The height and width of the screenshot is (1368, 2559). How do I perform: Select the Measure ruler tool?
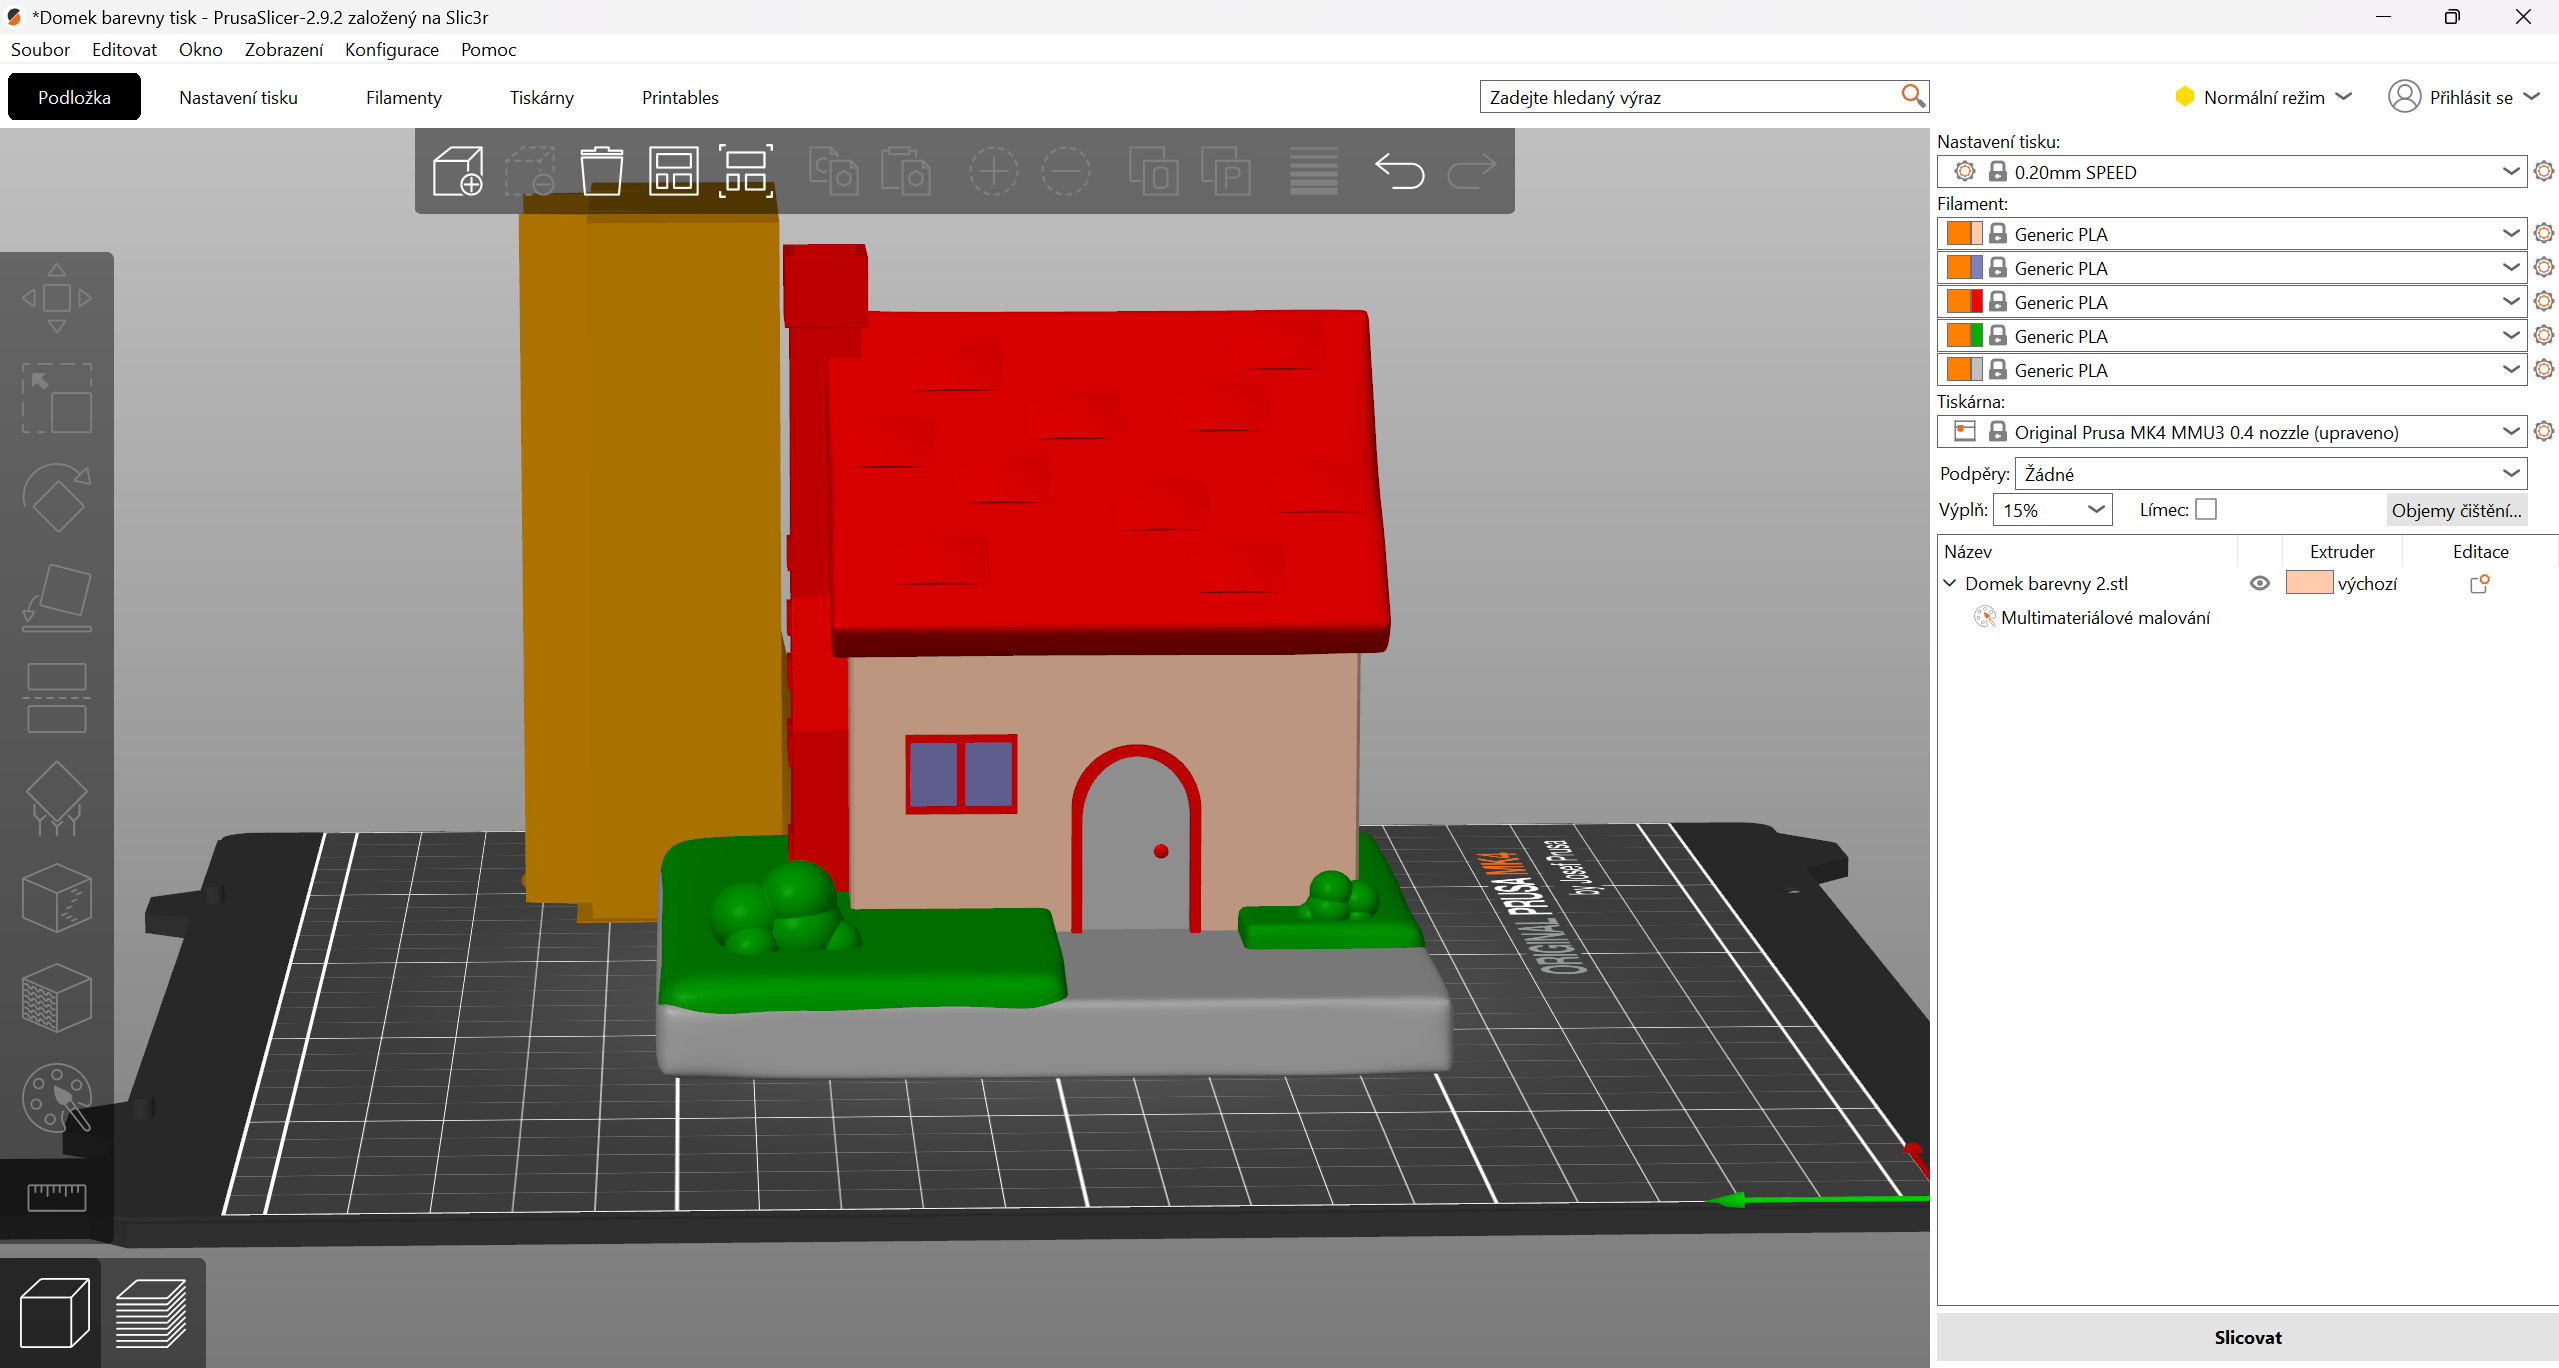pos(57,1196)
